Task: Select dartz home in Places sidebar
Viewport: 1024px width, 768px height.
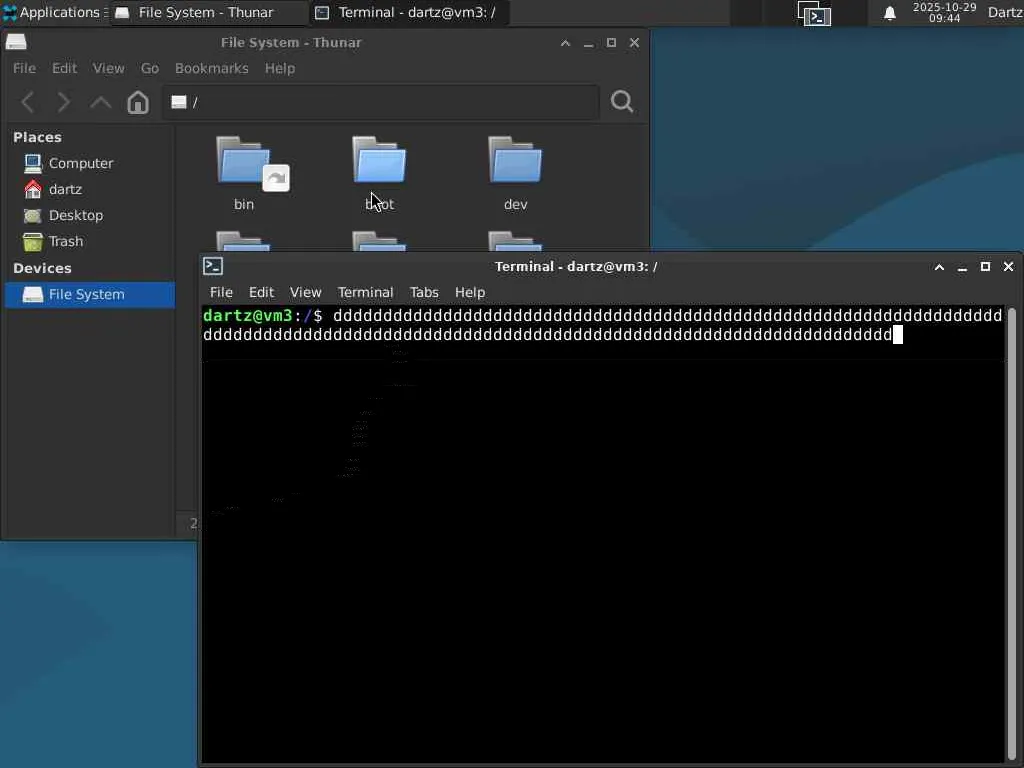Action: [x=65, y=189]
